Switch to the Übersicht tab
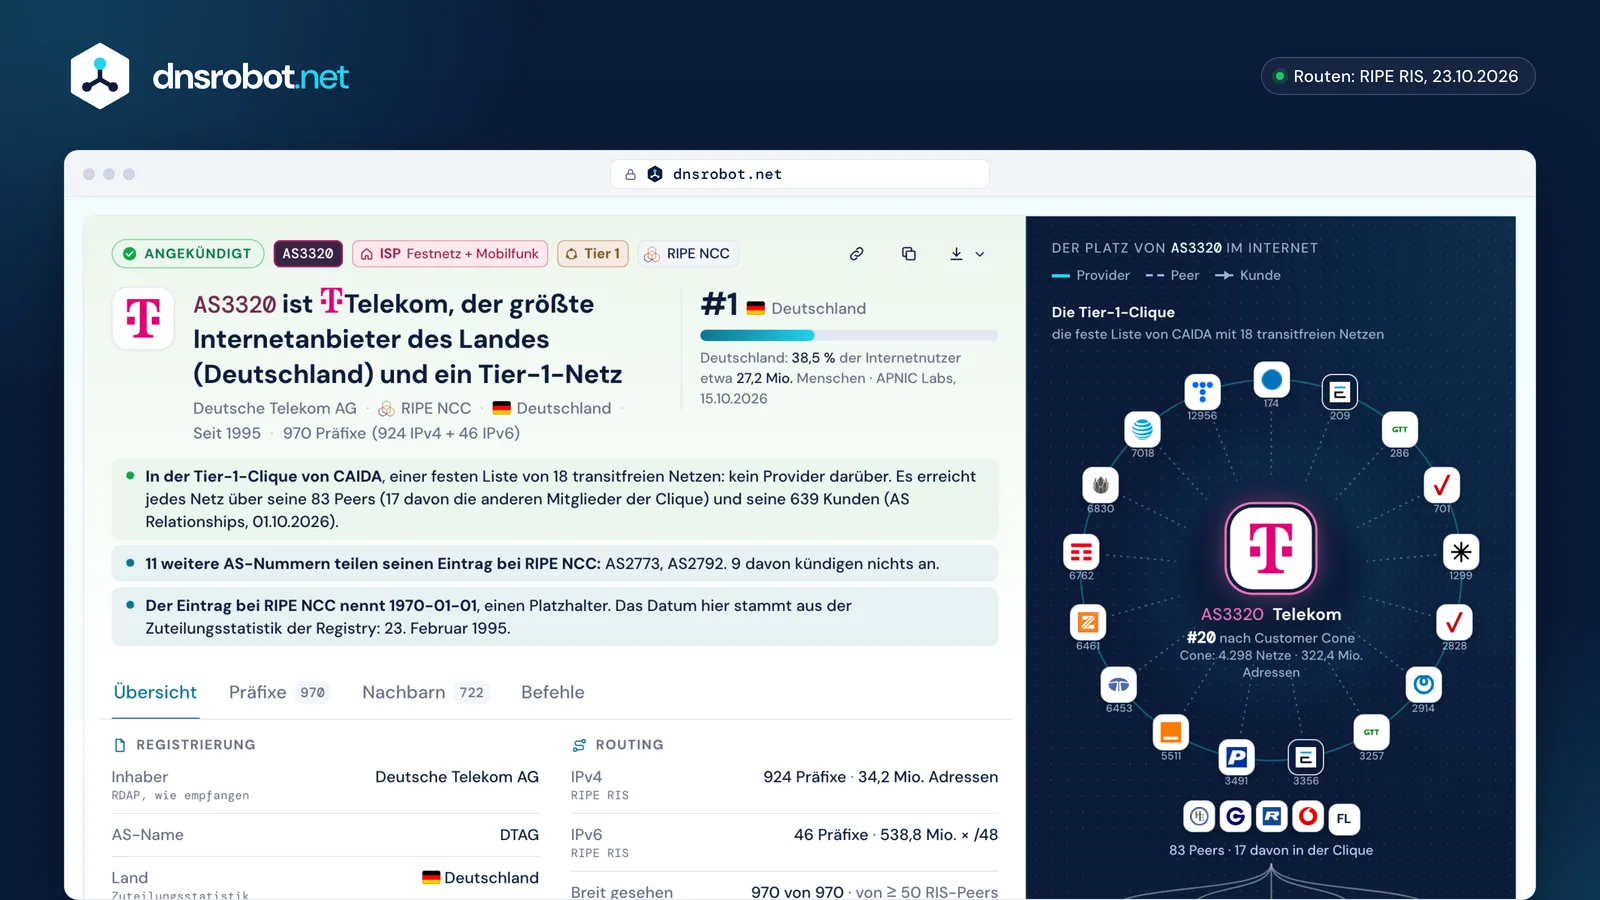The width and height of the screenshot is (1600, 900). coord(155,692)
